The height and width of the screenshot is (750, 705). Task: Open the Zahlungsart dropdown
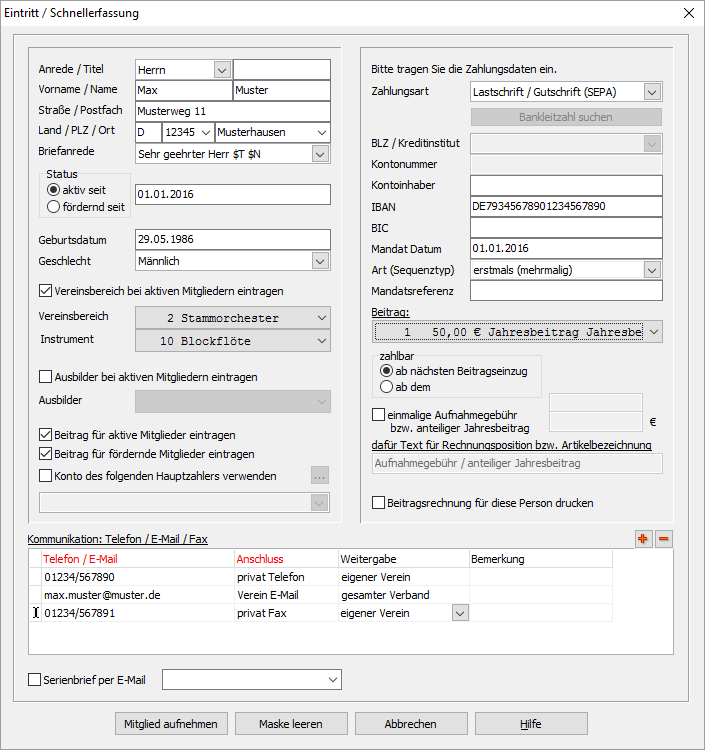click(x=652, y=92)
